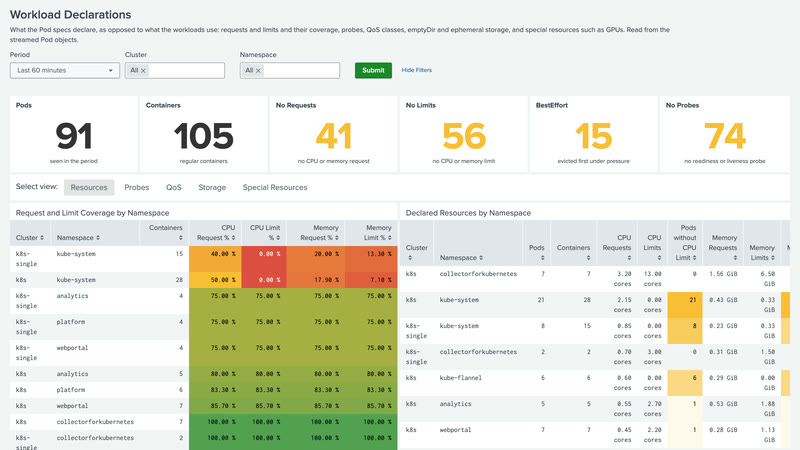Click webportal namespace in Declared Resources table
Image resolution: width=800 pixels, height=450 pixels.
click(x=456, y=430)
